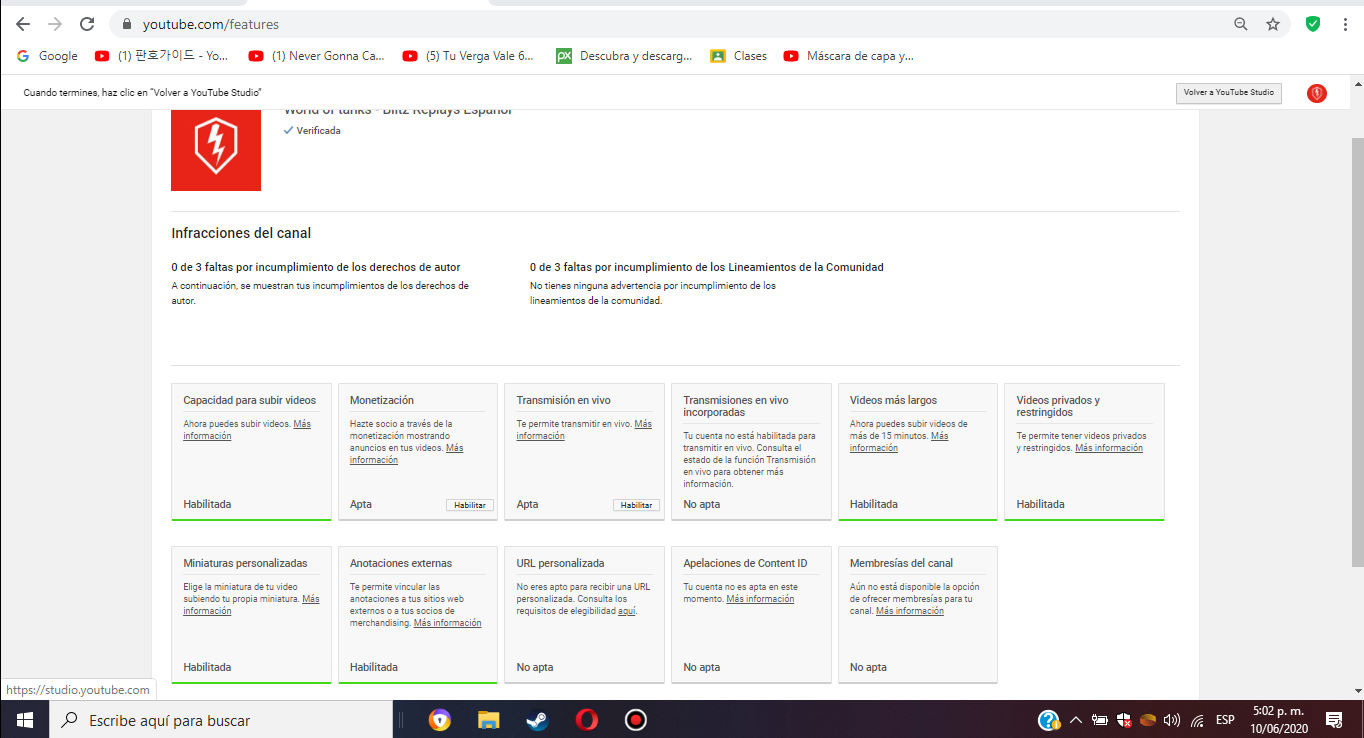Screen dimensions: 1364x738
Task: Click the red alert icon beside Volver a YouTube Studio
Action: point(1316,92)
